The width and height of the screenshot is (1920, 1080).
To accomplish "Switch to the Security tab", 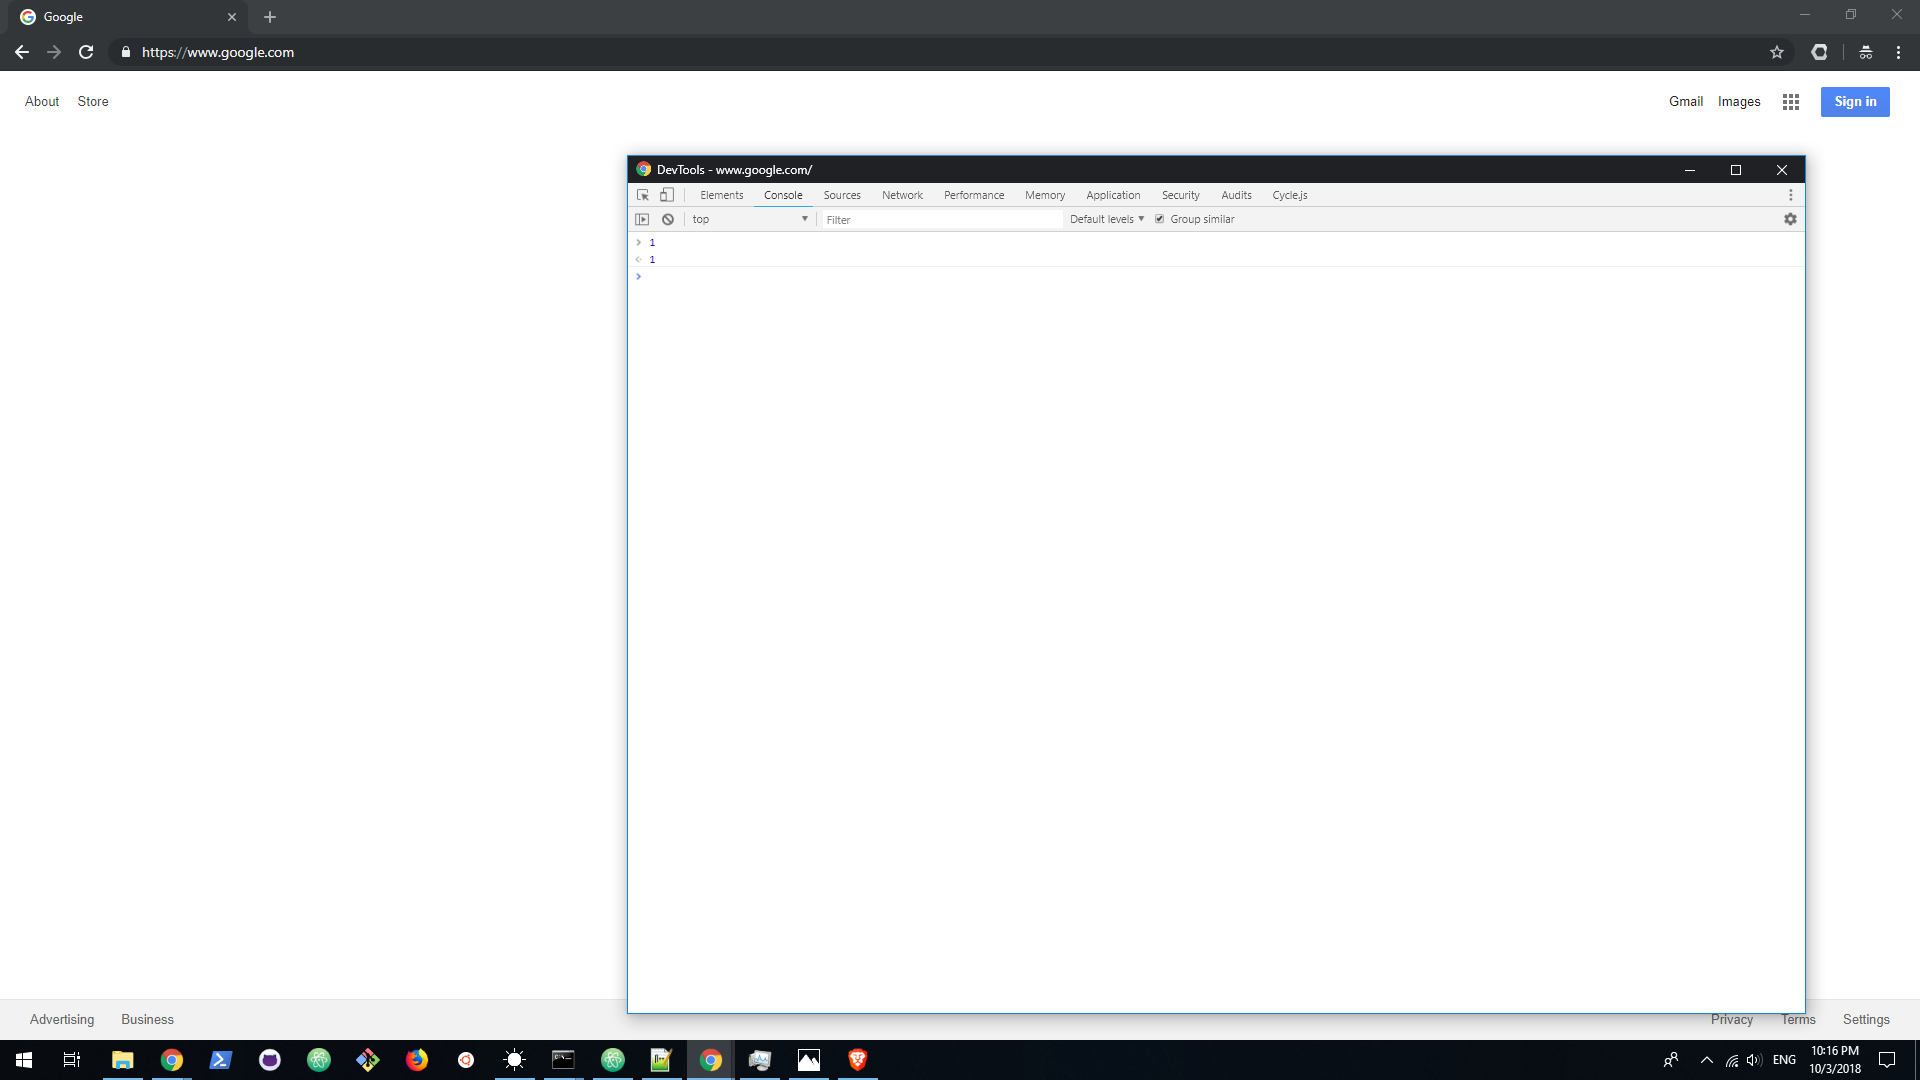I will 1180,195.
